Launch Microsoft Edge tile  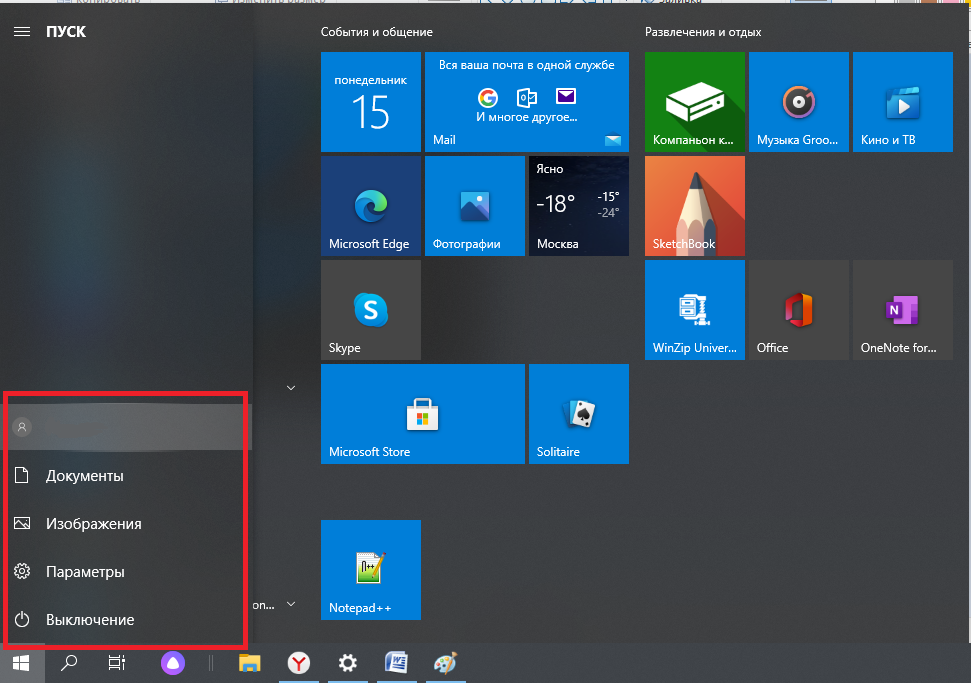371,206
